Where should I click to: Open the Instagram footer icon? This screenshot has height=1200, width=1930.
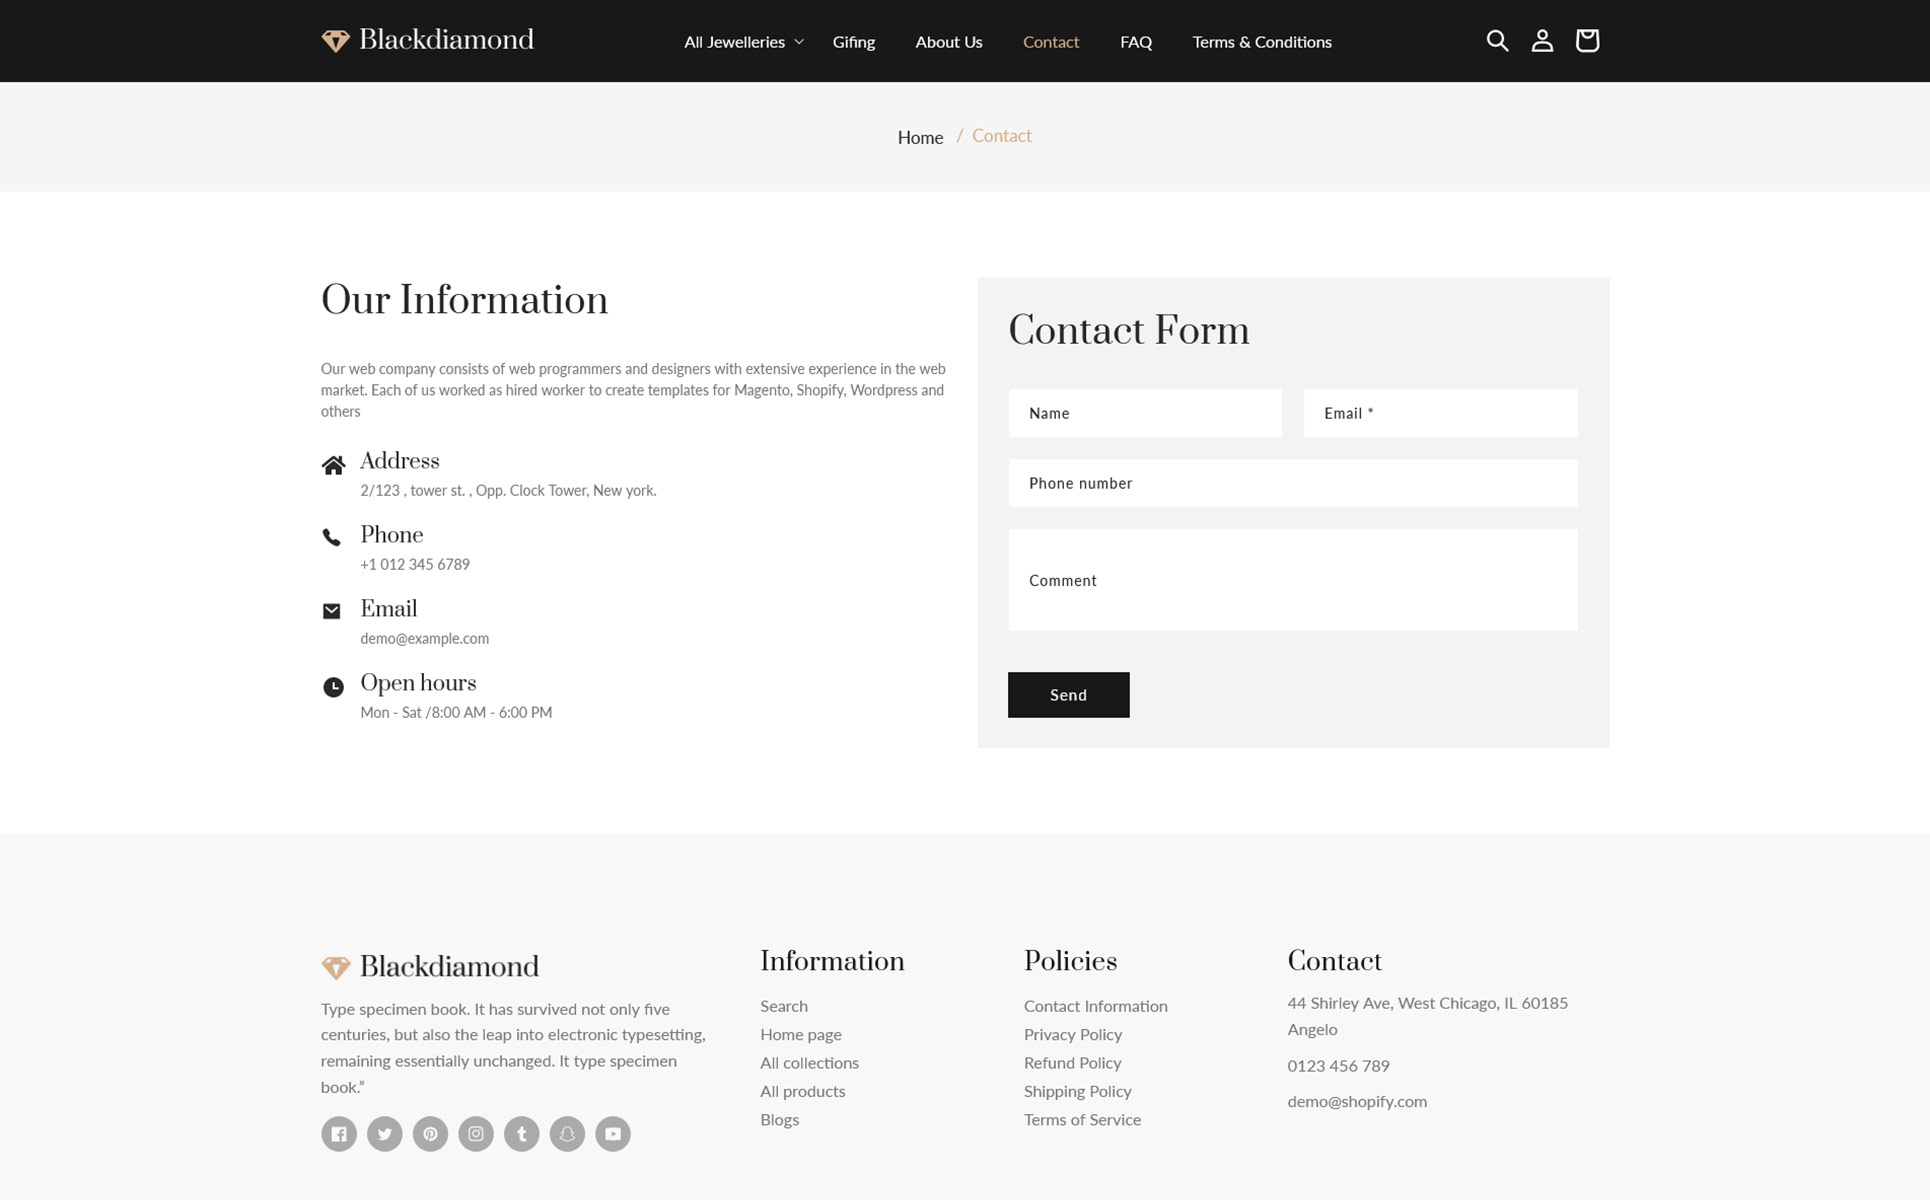[476, 1134]
